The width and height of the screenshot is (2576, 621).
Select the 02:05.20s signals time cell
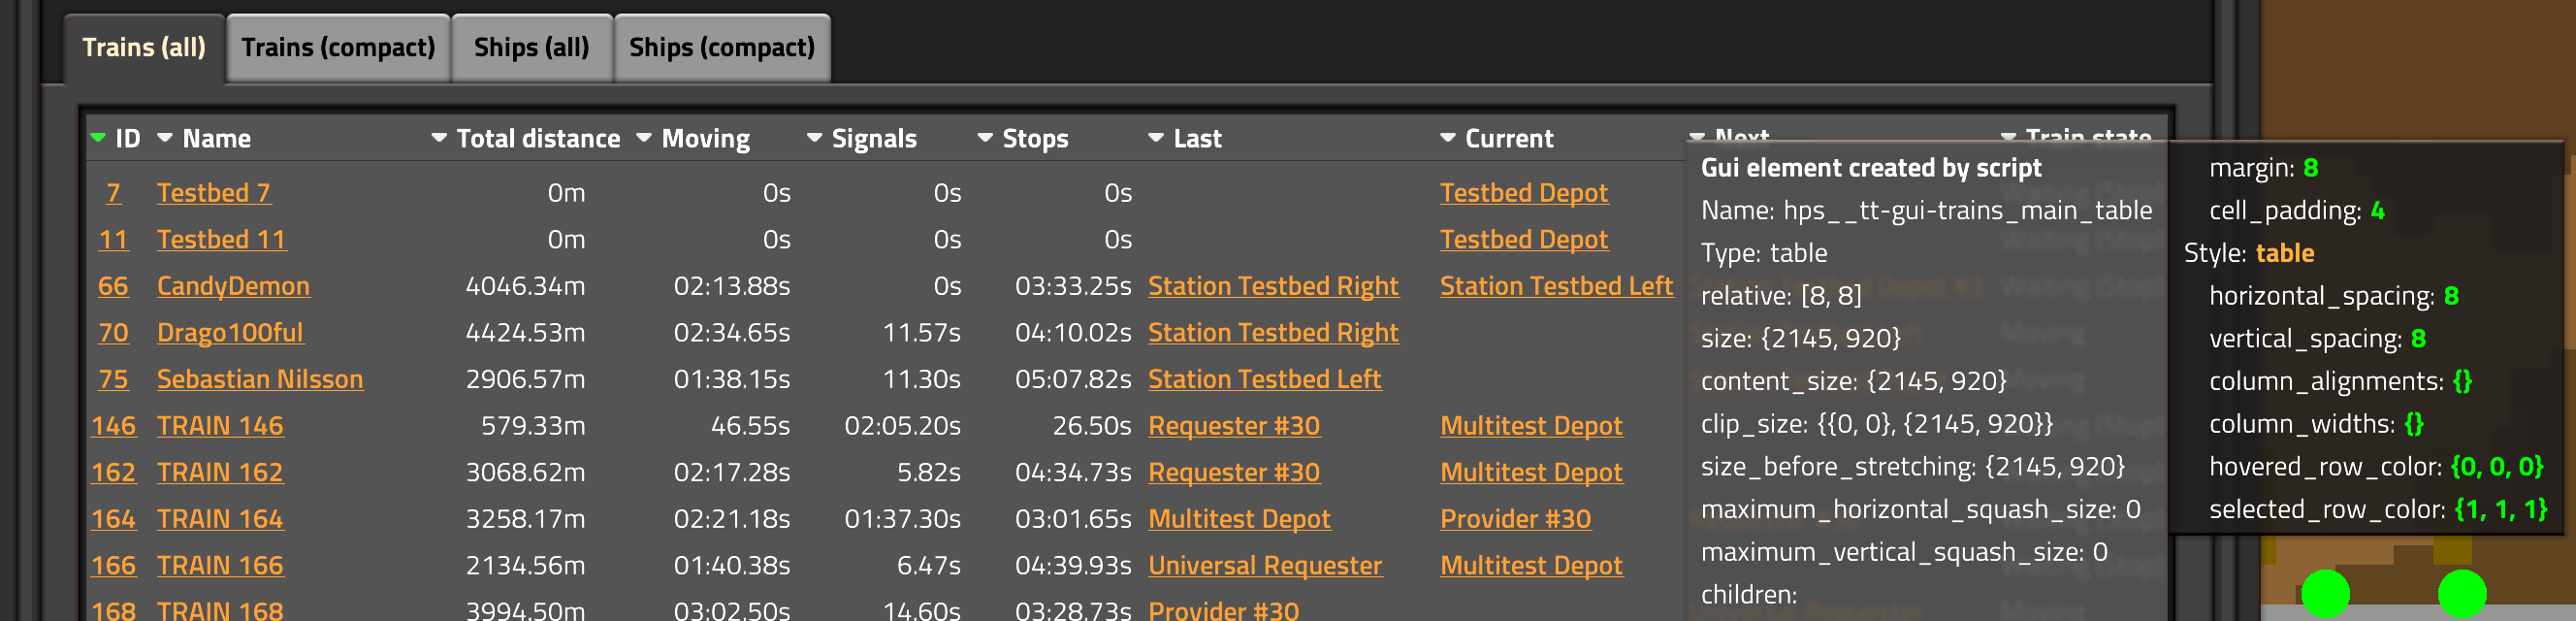[902, 426]
